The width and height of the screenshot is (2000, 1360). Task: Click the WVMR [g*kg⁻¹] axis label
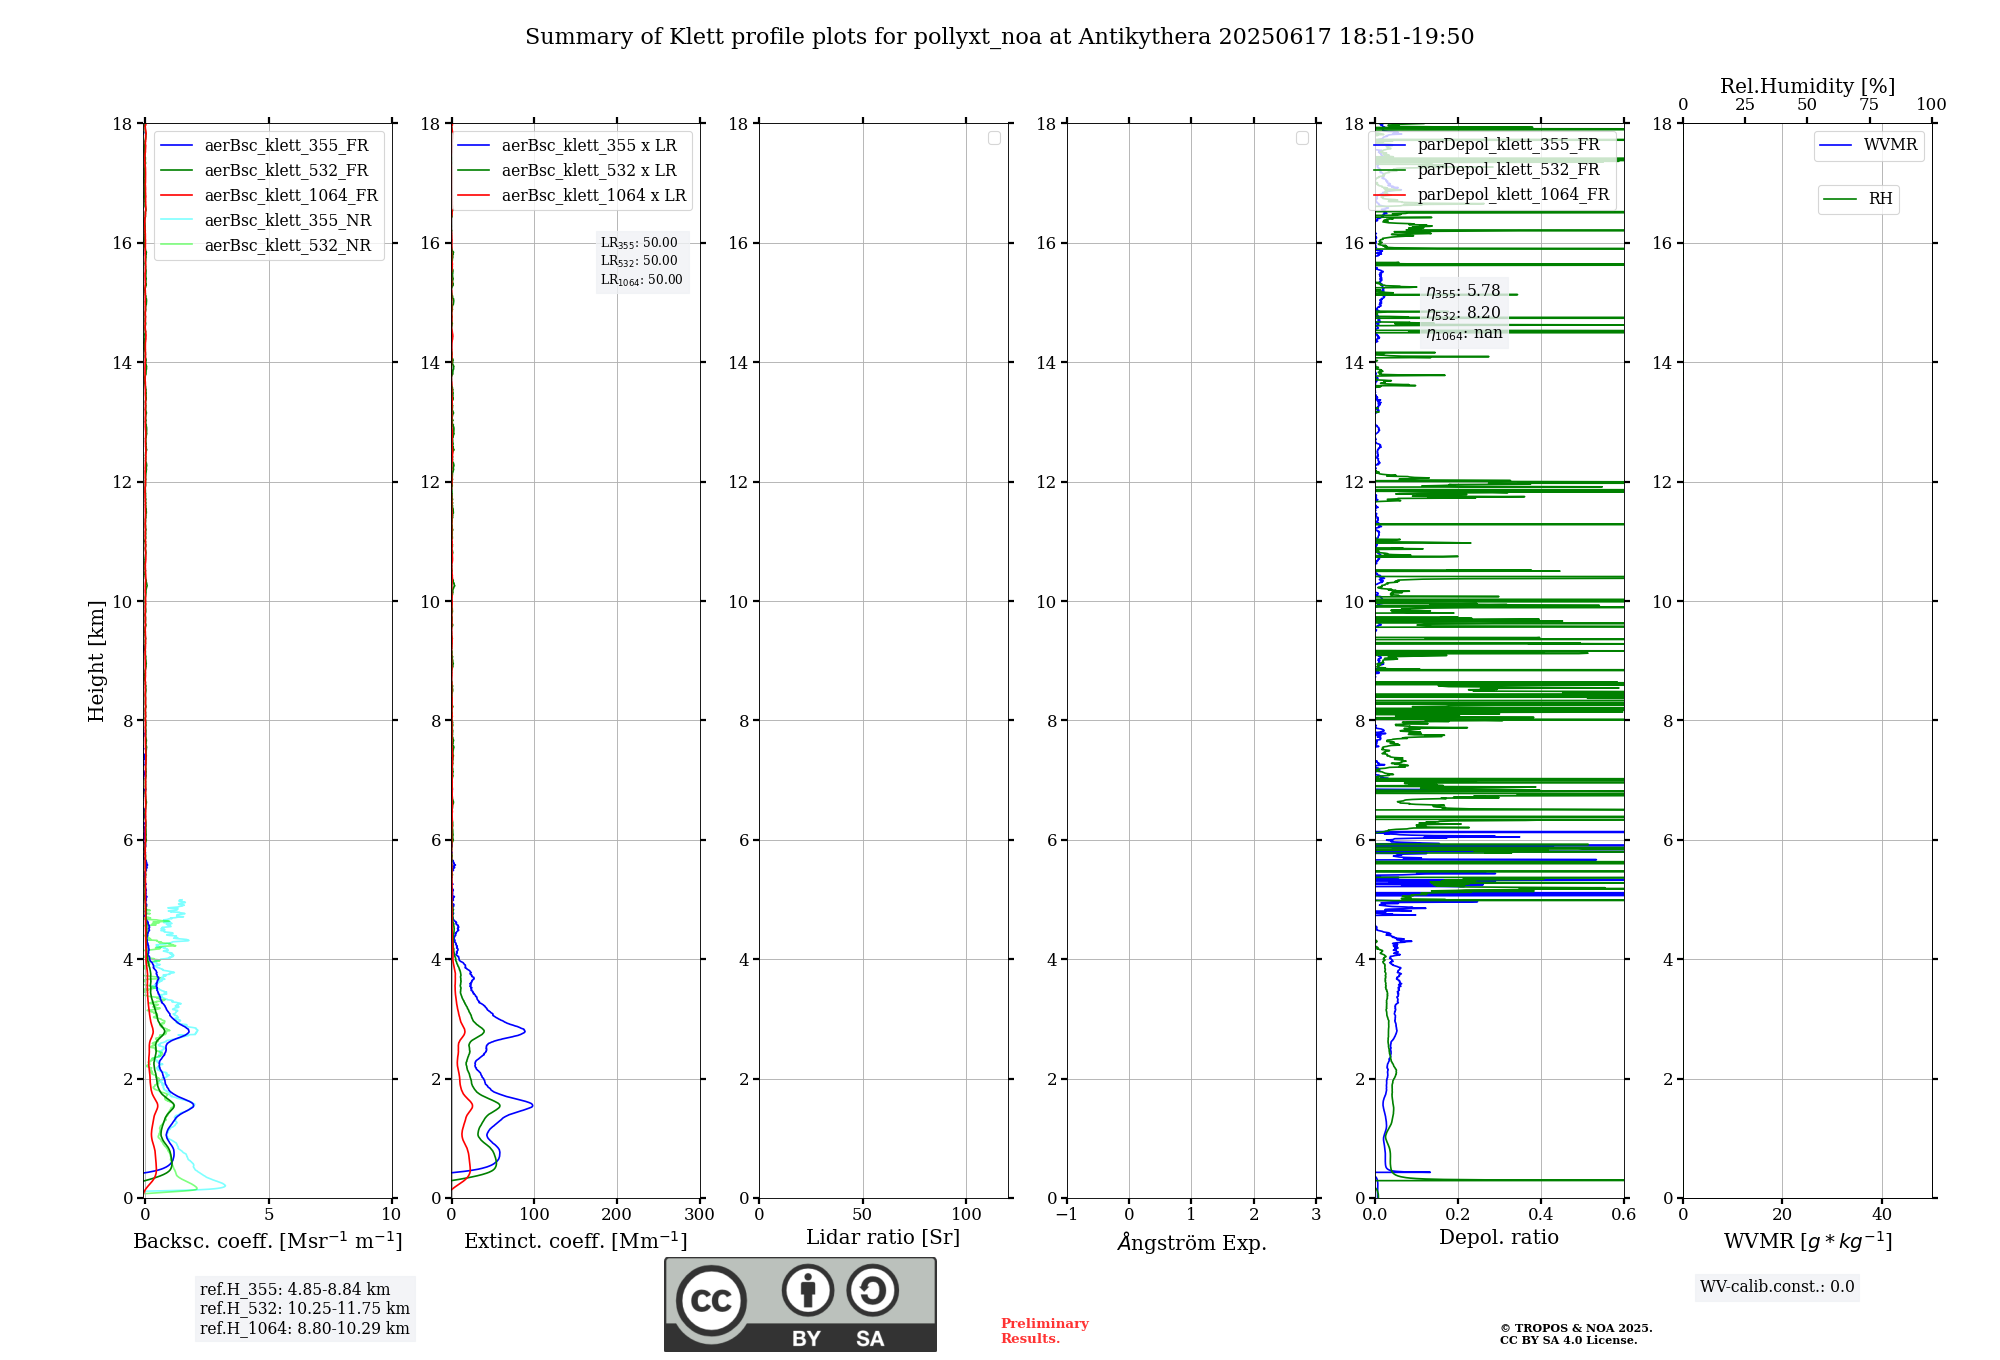(1808, 1242)
